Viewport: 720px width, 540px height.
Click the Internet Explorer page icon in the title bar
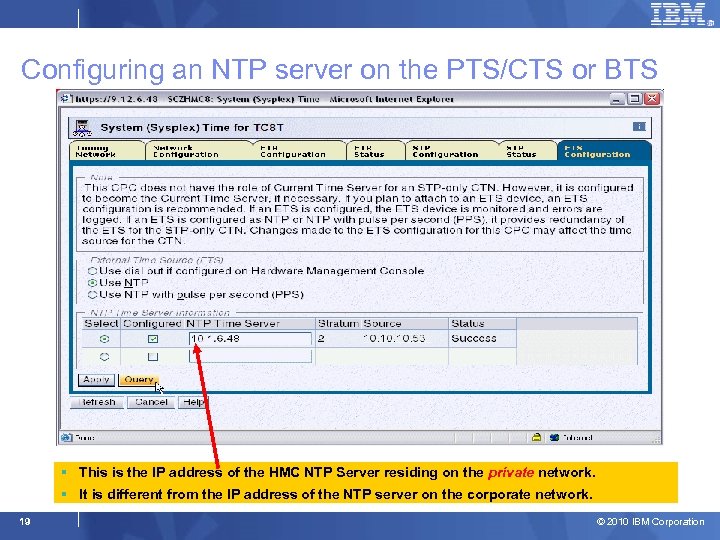click(67, 98)
